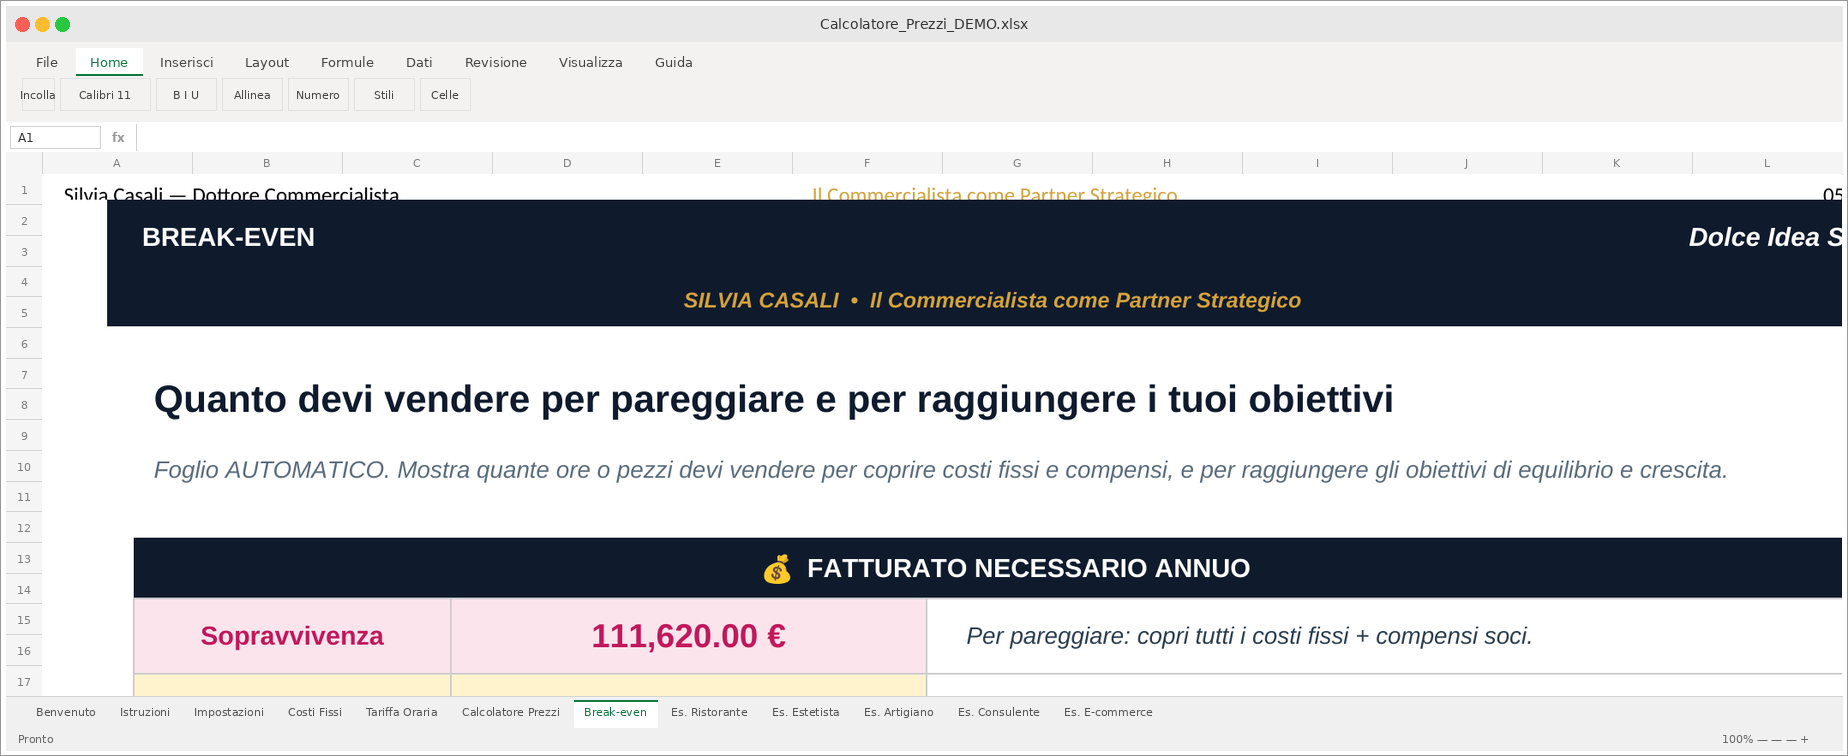This screenshot has width=1848, height=756.
Task: Click the B I U formatting button
Action: point(186,95)
